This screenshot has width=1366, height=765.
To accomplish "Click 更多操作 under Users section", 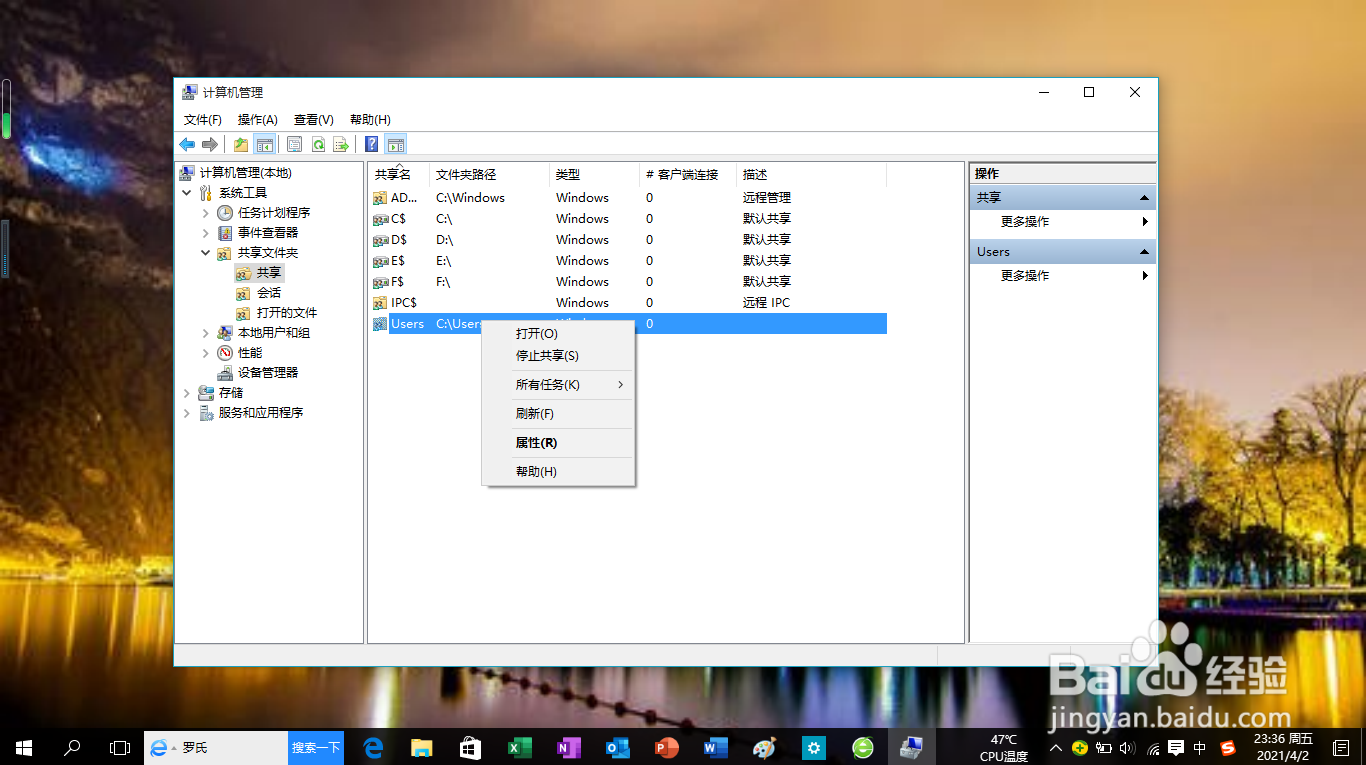I will point(1025,276).
